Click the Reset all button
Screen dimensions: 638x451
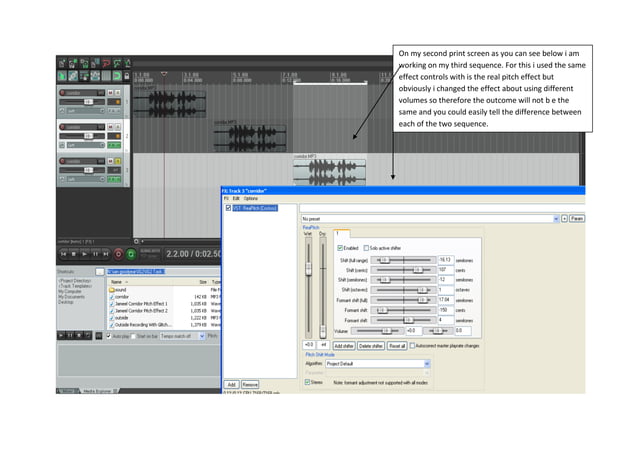[x=397, y=344]
